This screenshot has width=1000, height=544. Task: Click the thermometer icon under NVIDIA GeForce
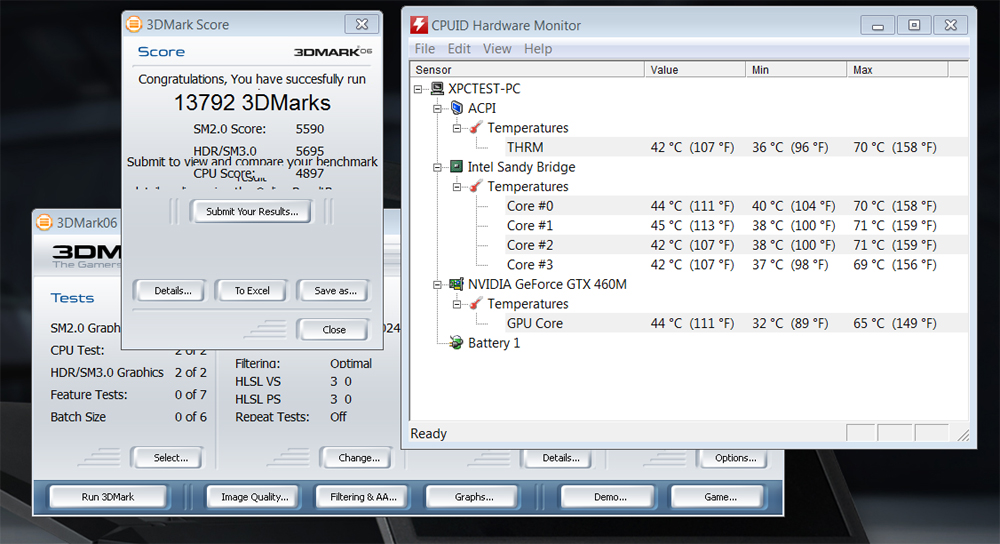476,304
